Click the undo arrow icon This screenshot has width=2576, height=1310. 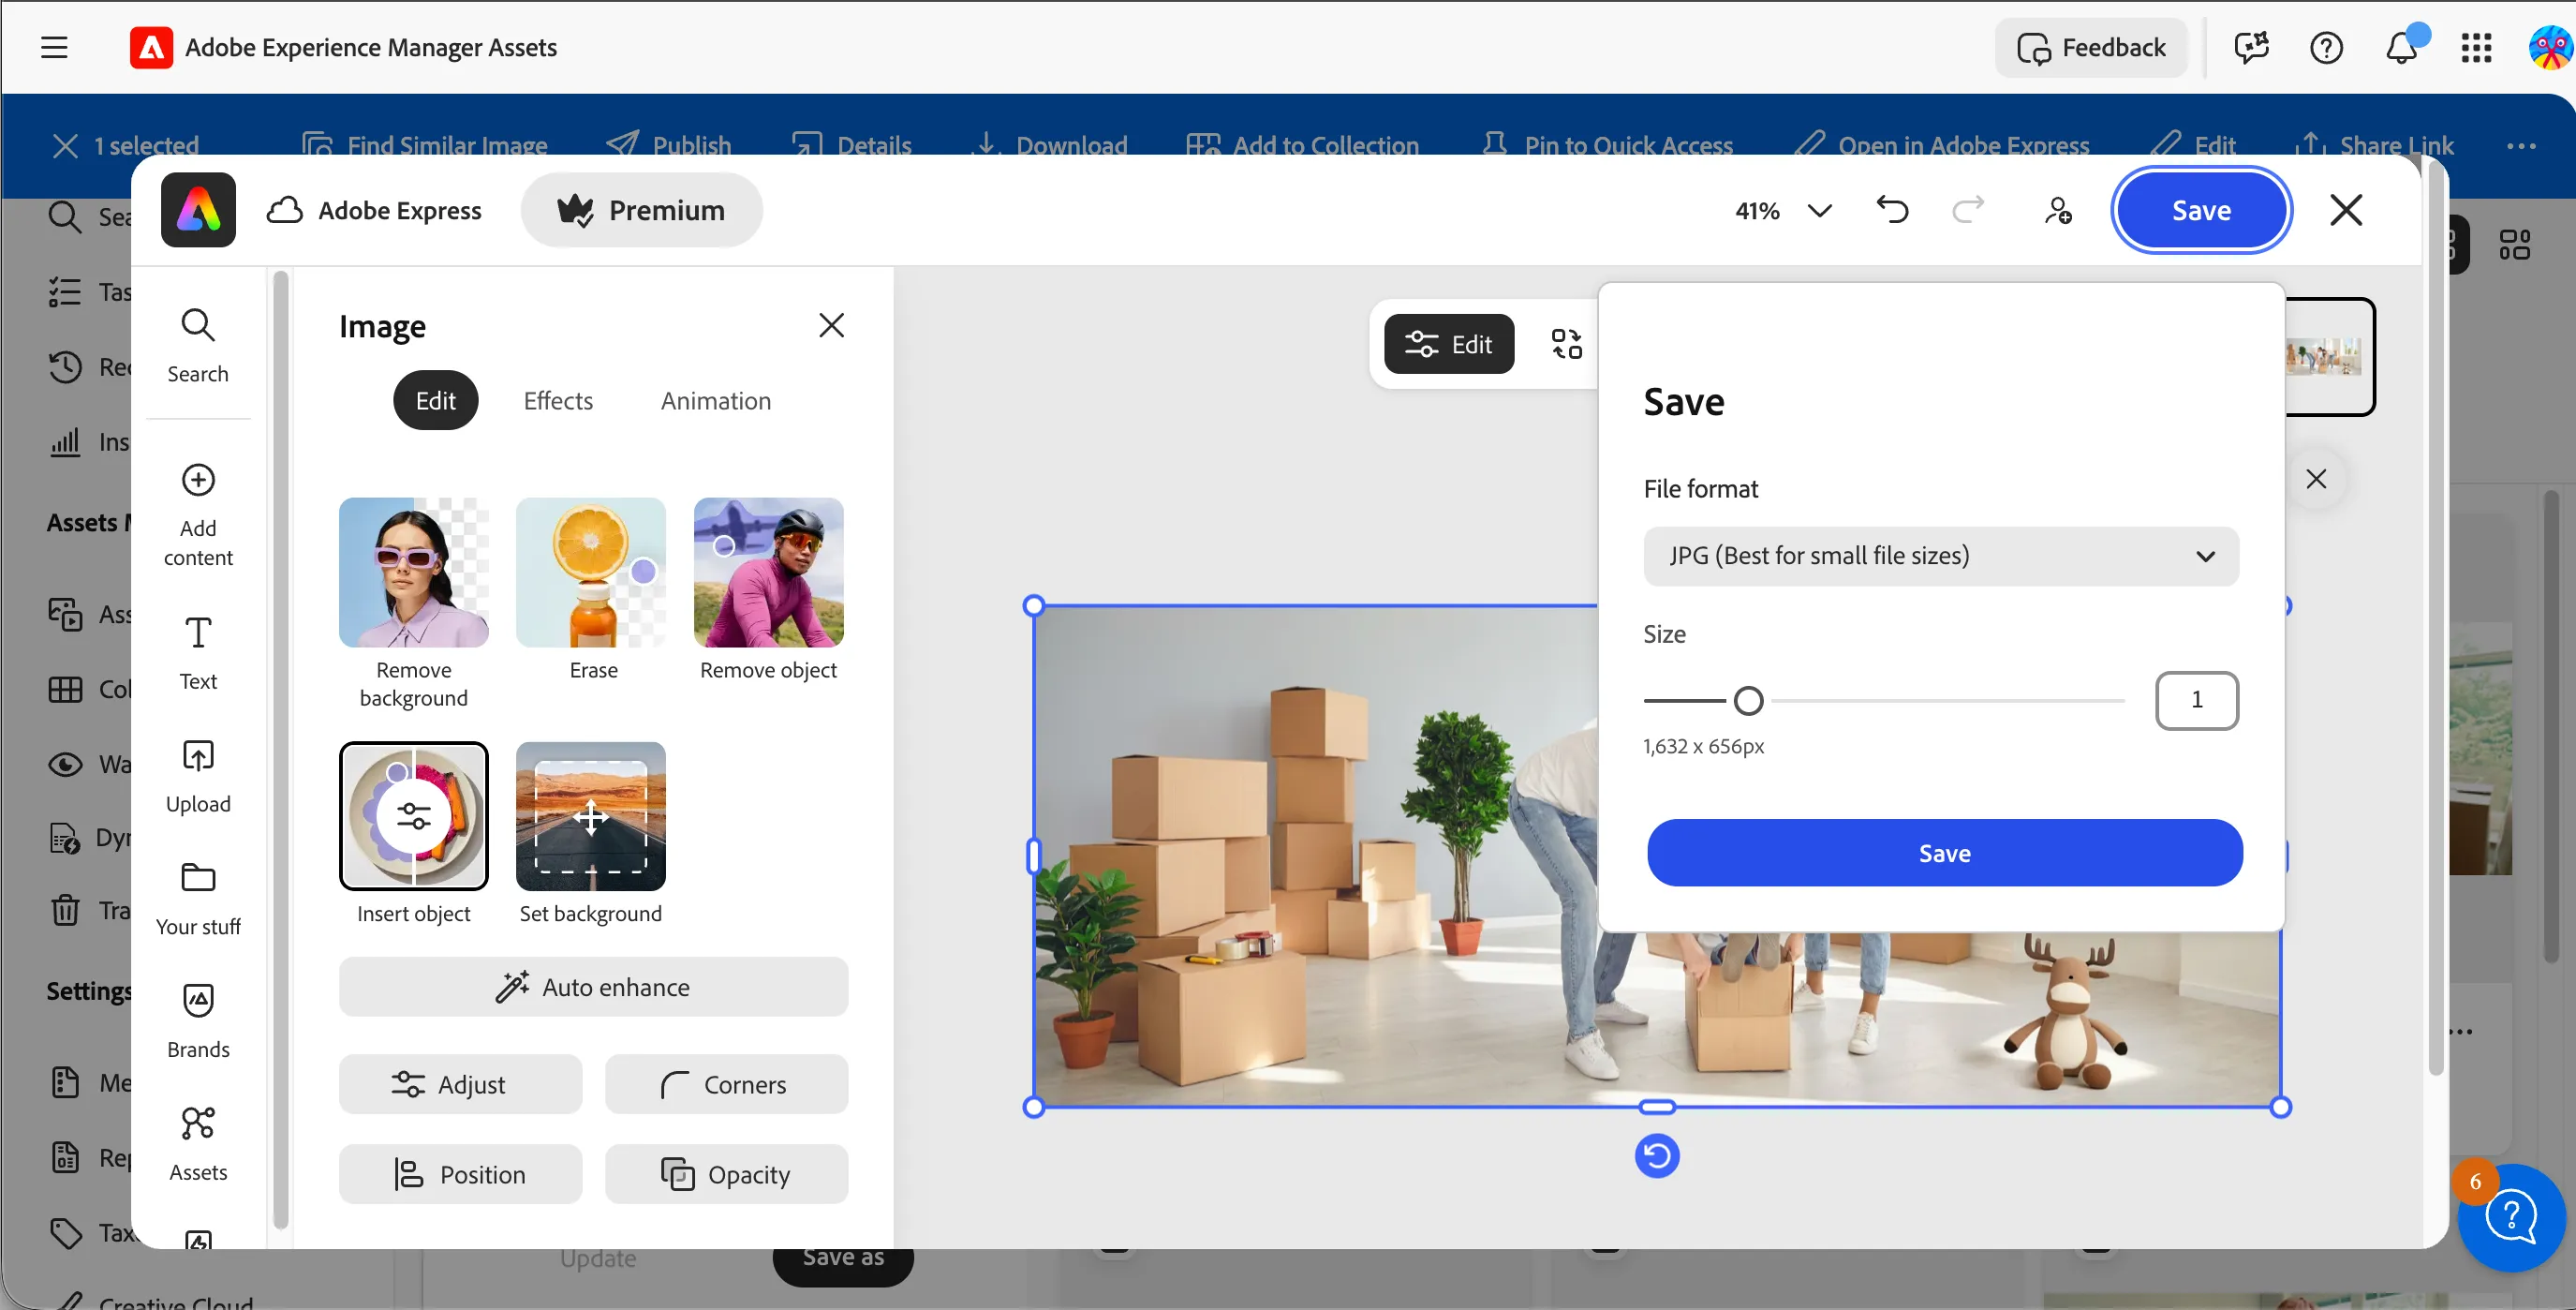point(1892,210)
